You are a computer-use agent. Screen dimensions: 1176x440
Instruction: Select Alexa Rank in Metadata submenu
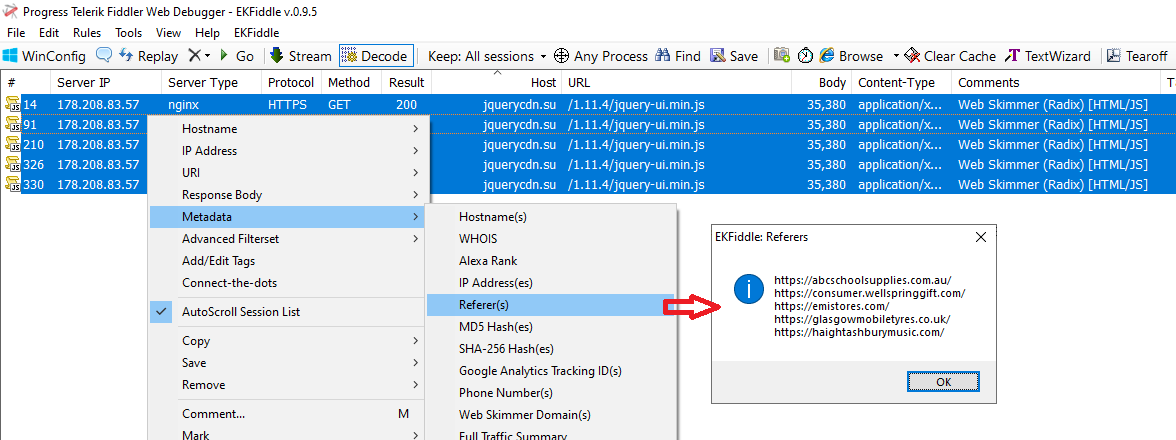click(x=551, y=261)
